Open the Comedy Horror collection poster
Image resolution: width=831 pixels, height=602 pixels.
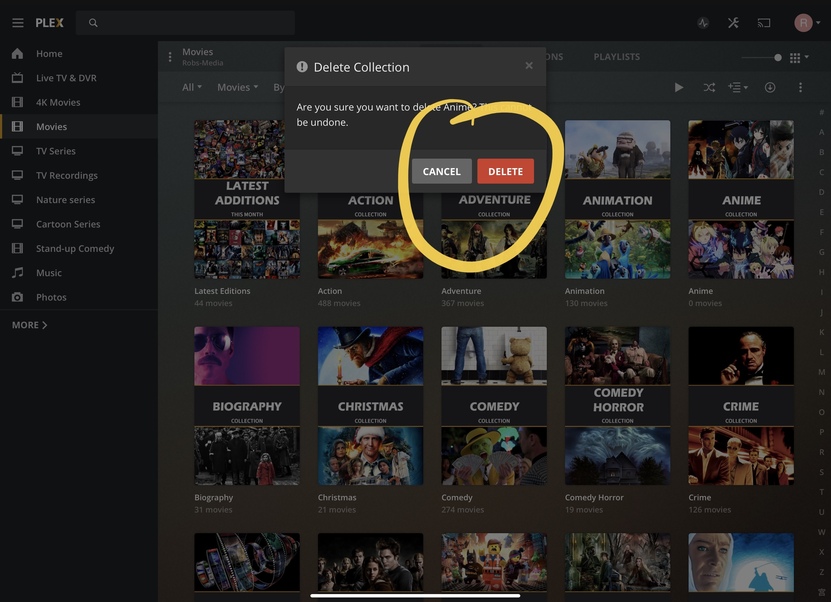(617, 406)
